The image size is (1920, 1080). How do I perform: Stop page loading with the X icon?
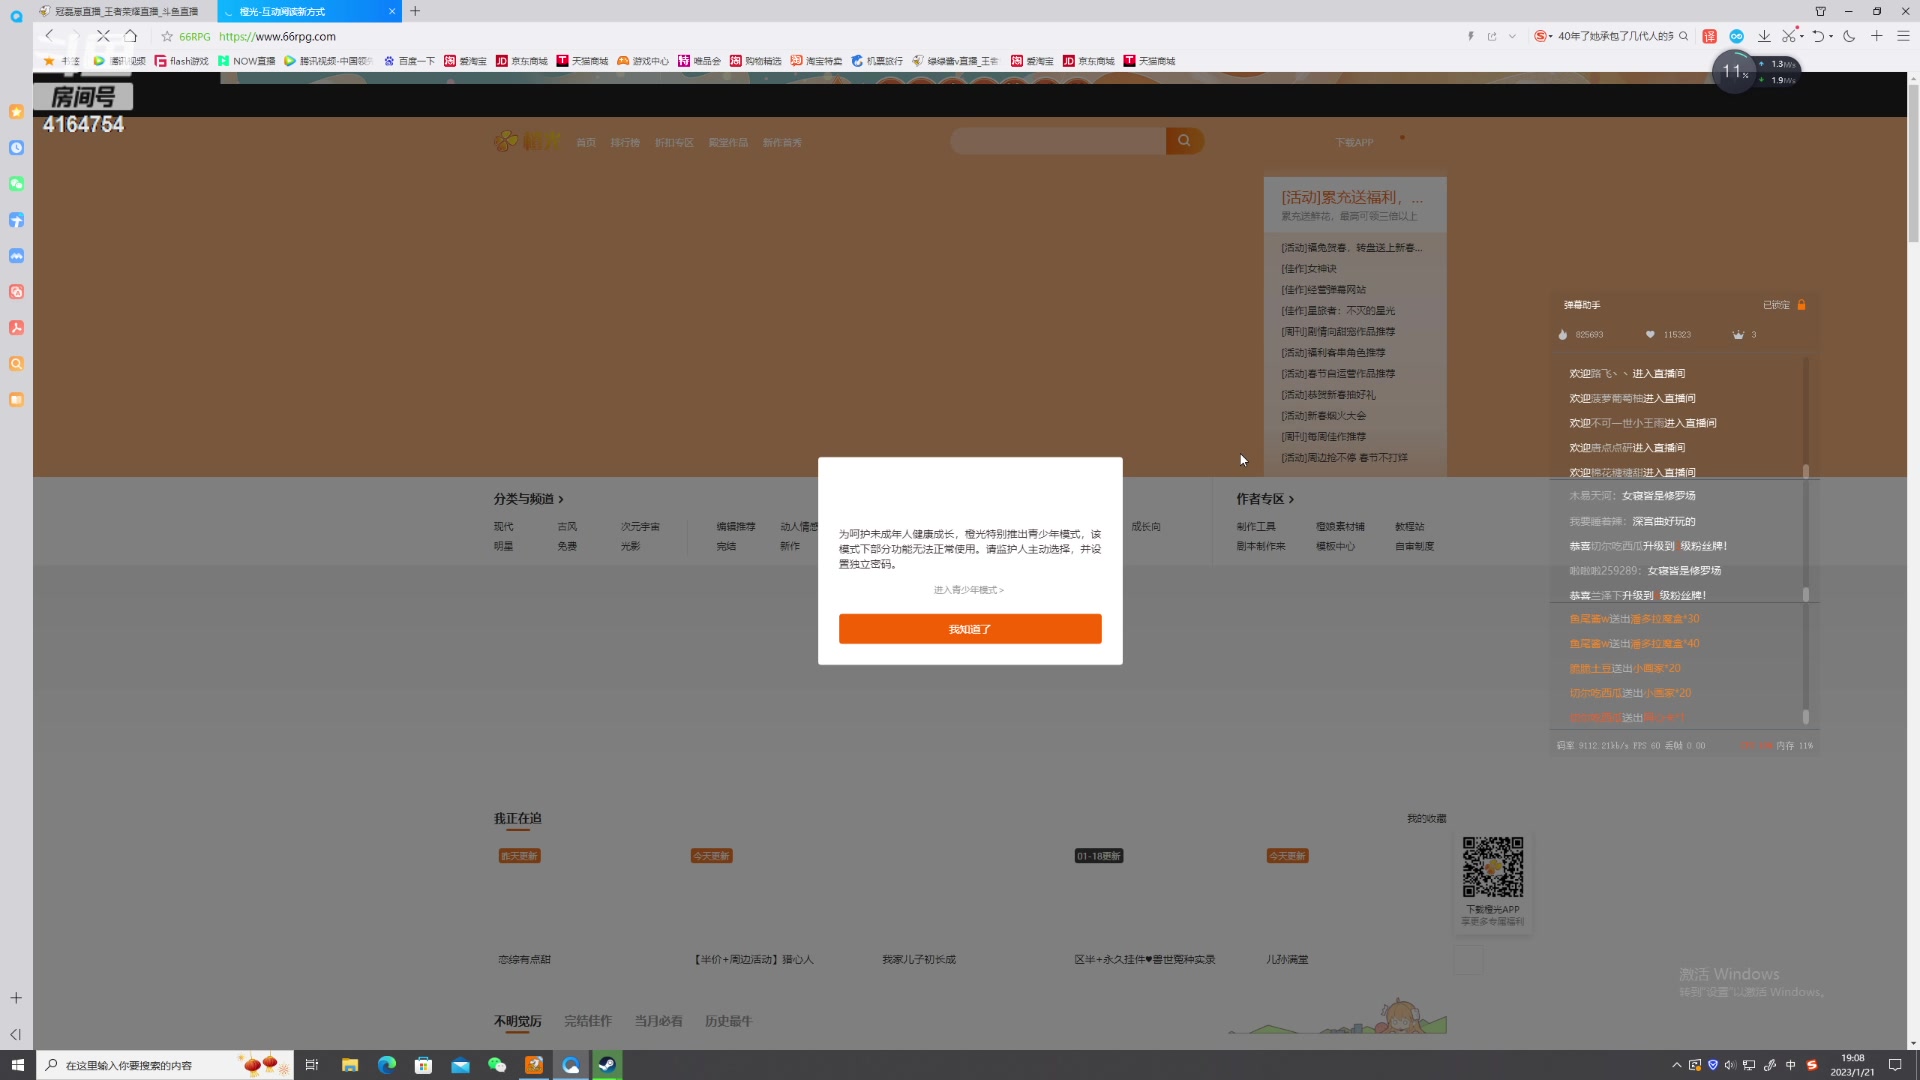point(103,36)
